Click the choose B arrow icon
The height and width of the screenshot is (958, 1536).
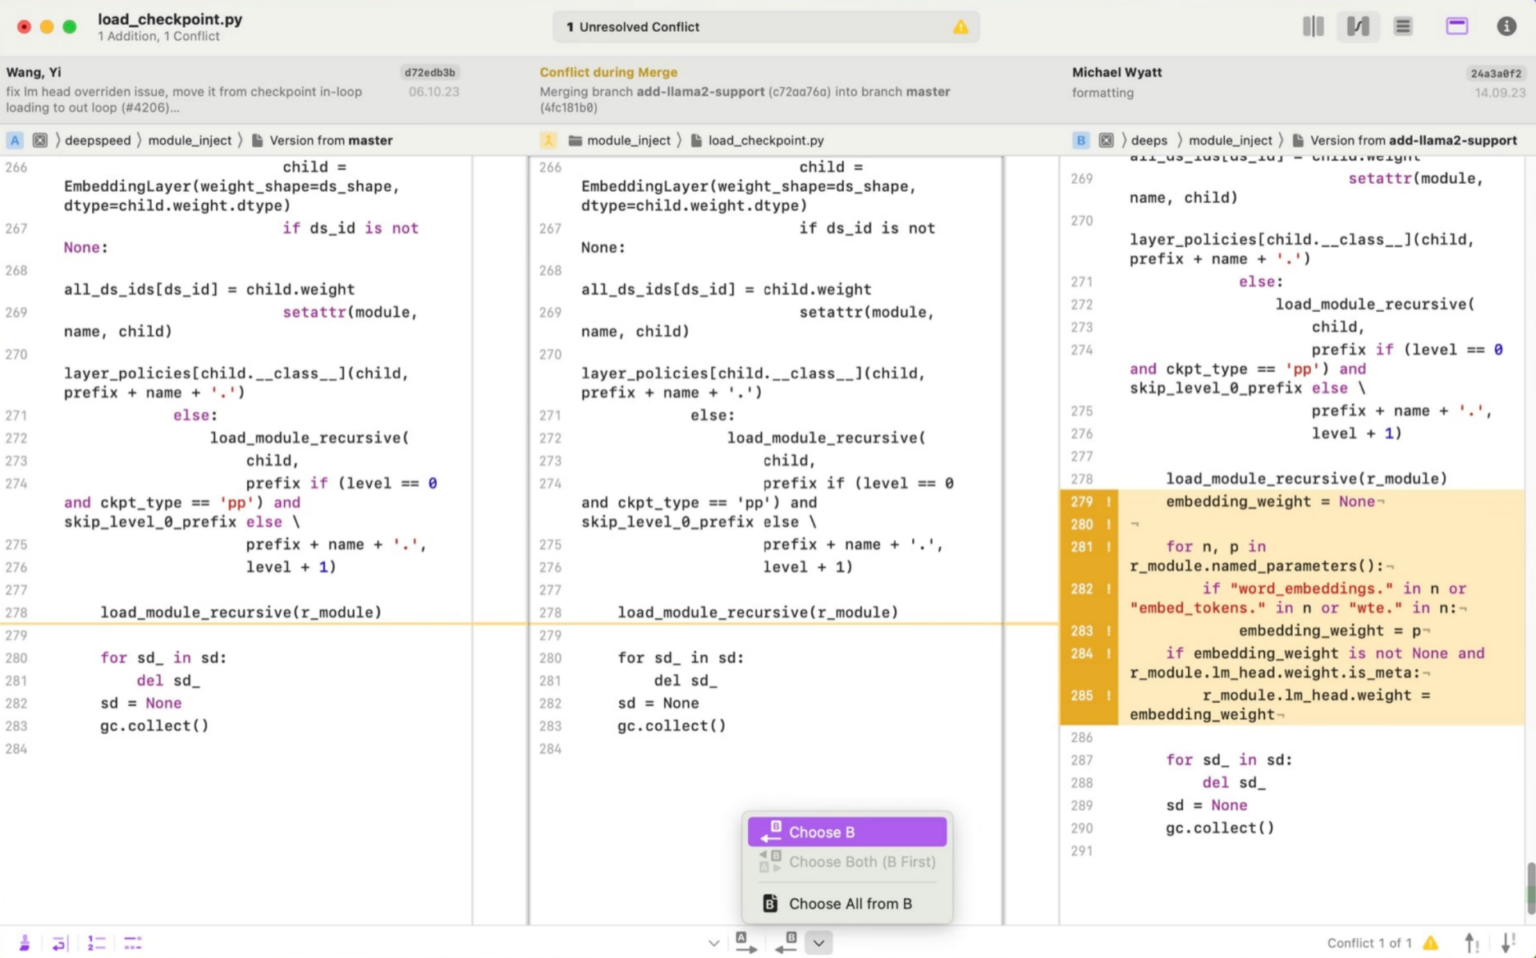click(x=786, y=942)
